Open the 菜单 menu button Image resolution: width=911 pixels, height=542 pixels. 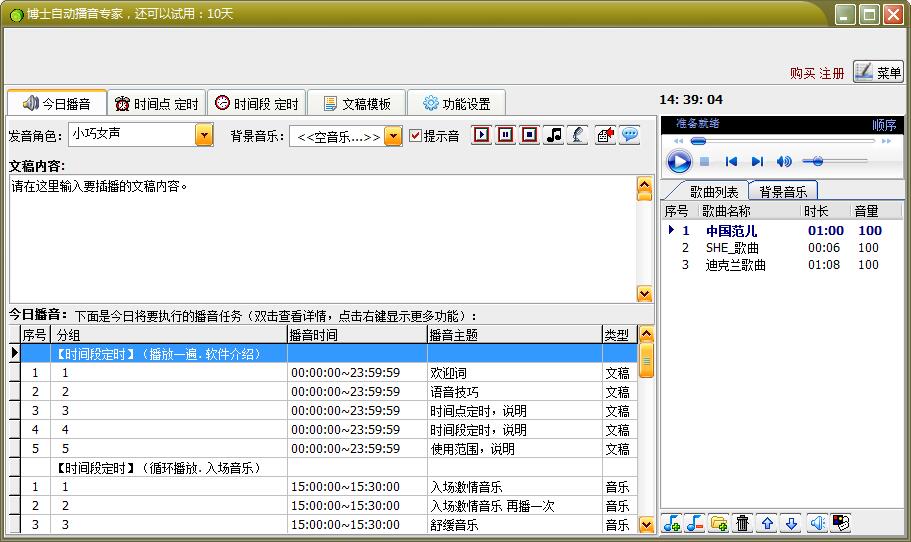(x=878, y=72)
